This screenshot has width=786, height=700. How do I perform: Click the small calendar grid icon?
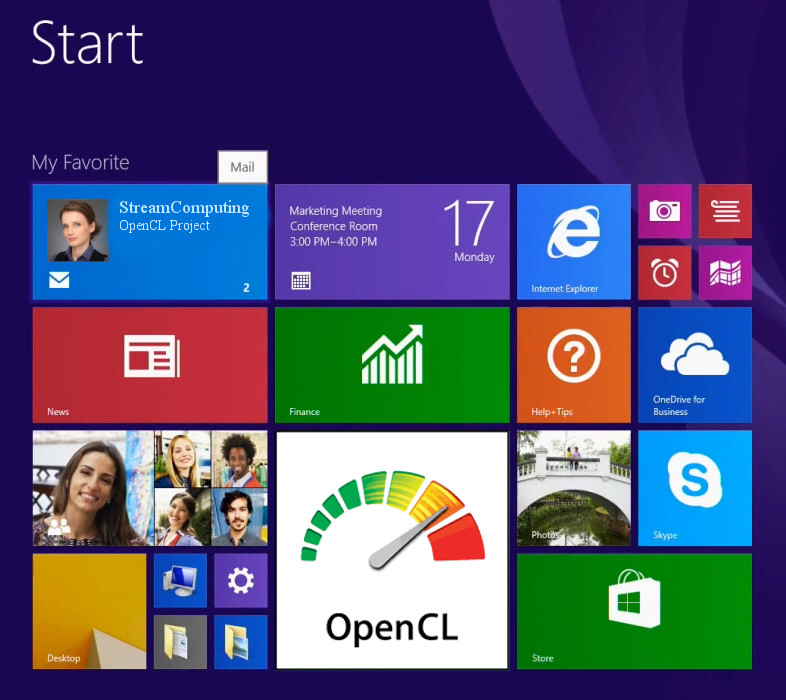pos(301,281)
